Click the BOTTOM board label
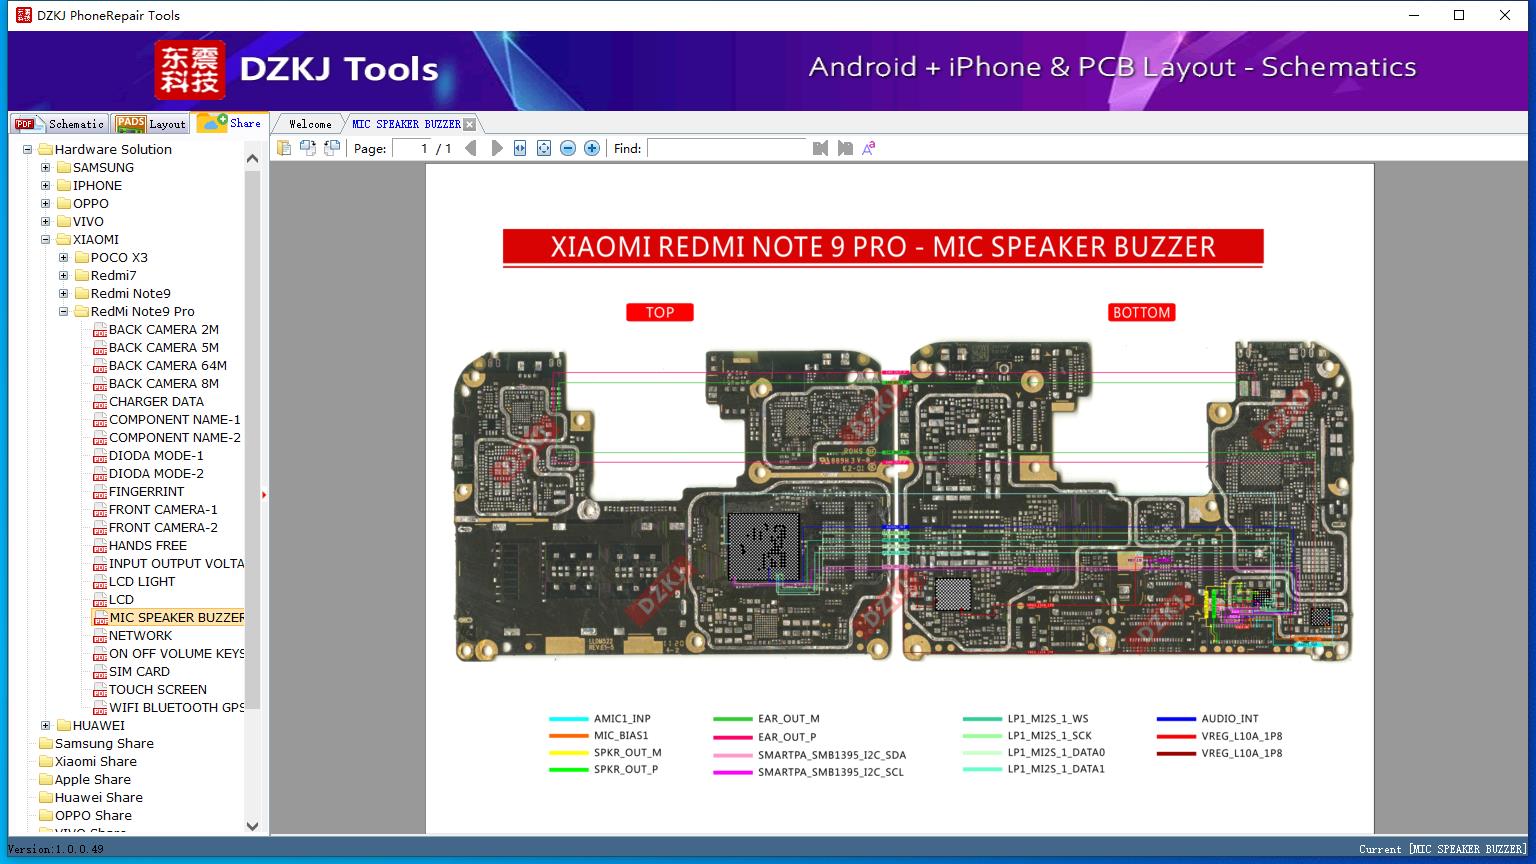 point(1141,312)
